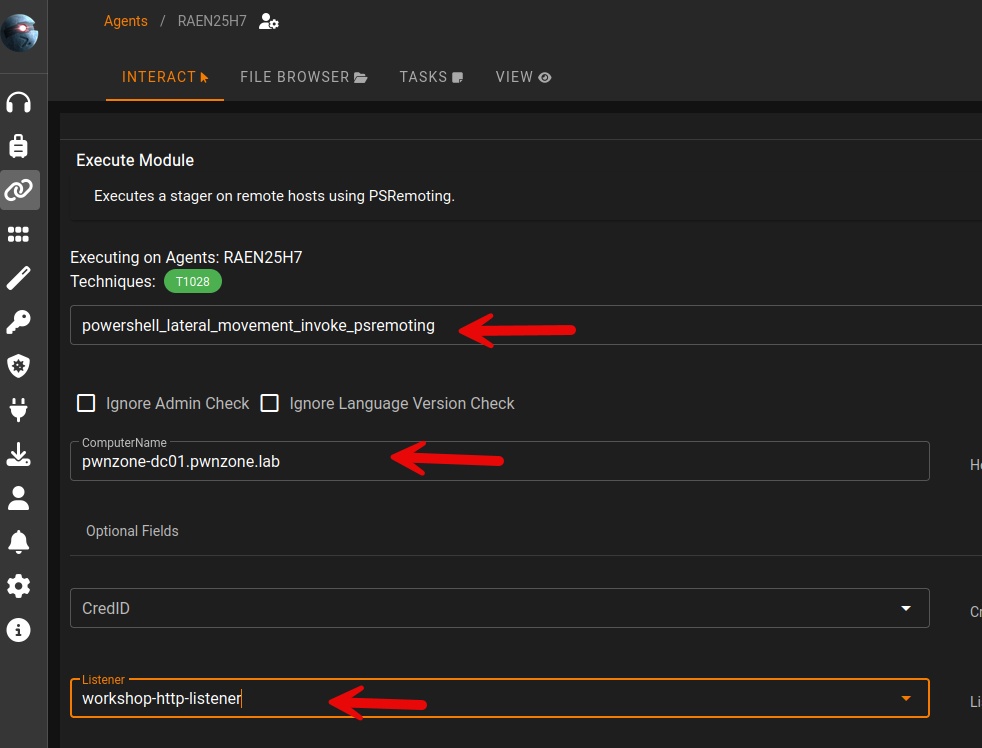Open the View tab

523,77
